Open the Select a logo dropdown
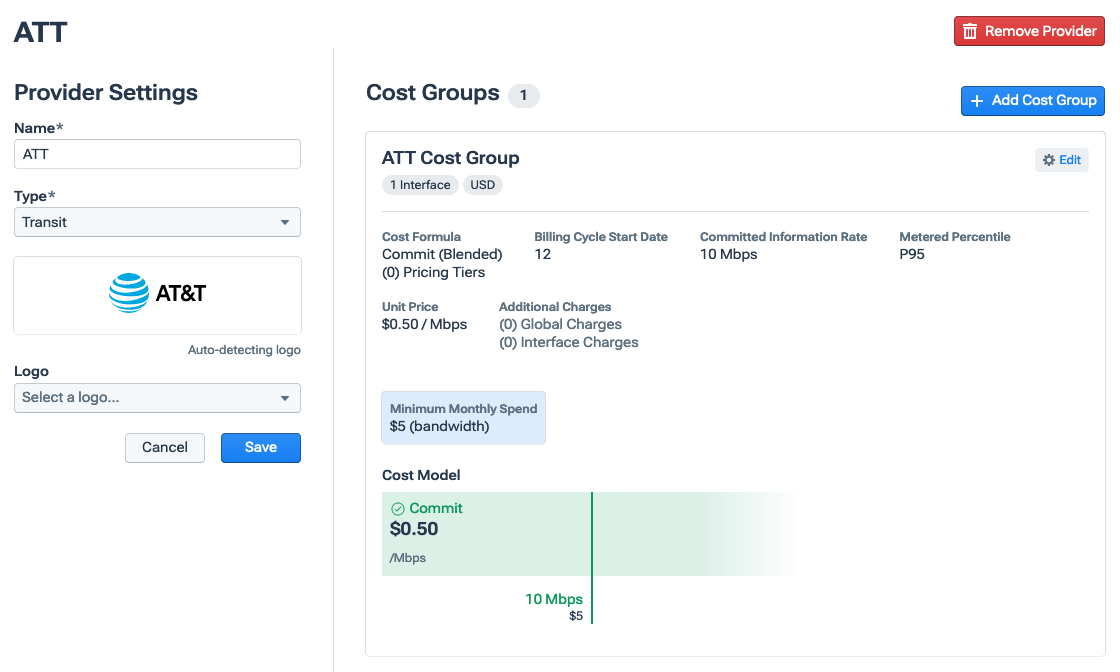This screenshot has width=1120, height=672. click(x=157, y=397)
